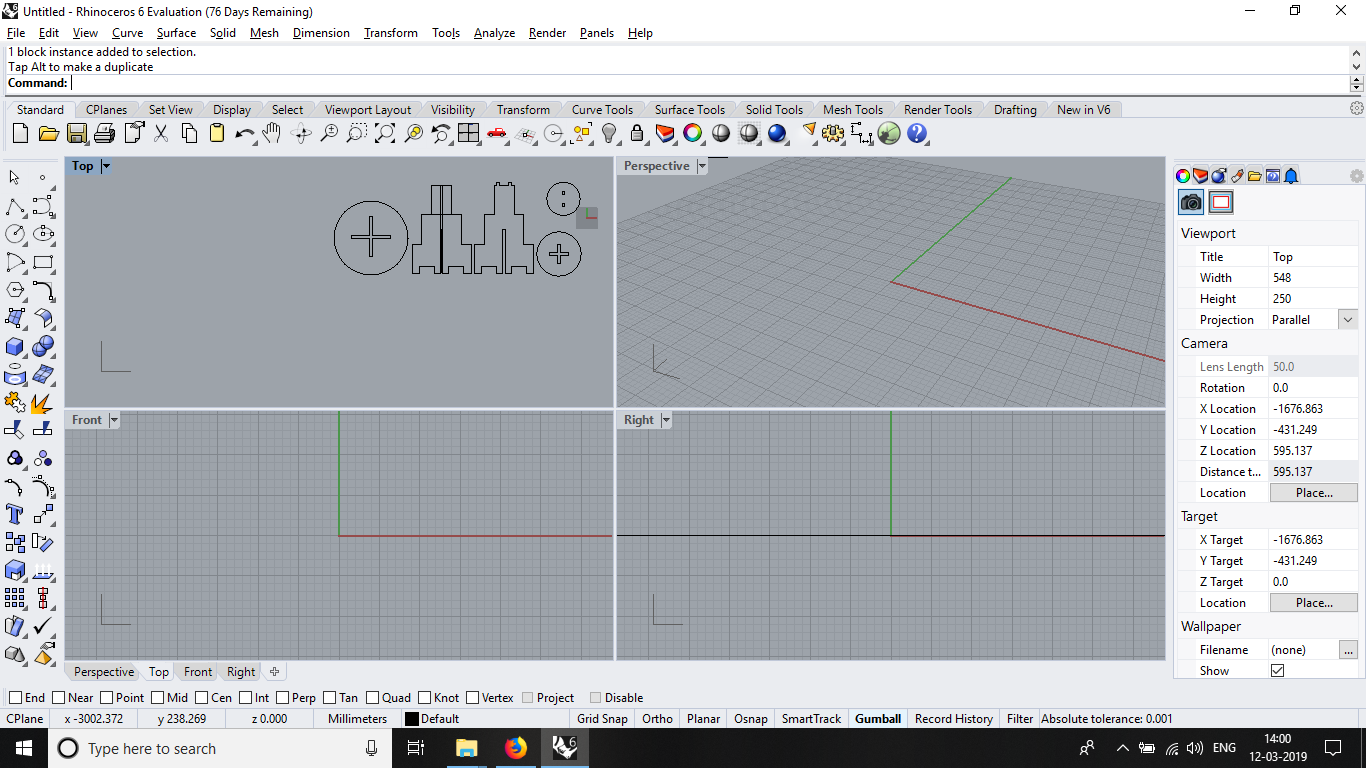Switch to the Curve Tools toolbar tab

[x=602, y=110]
